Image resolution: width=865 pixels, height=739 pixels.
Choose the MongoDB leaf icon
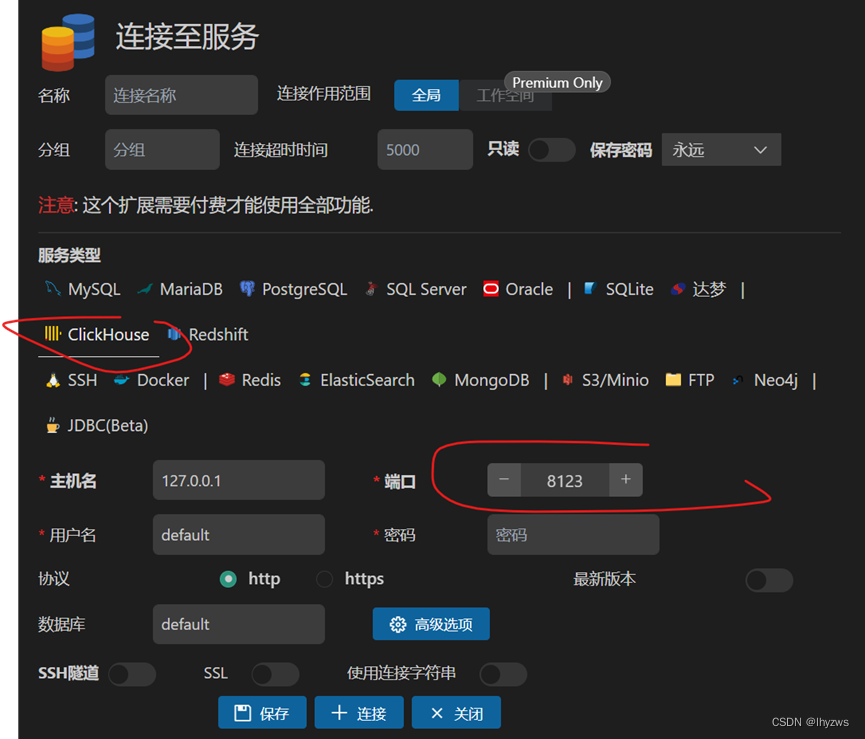(439, 379)
